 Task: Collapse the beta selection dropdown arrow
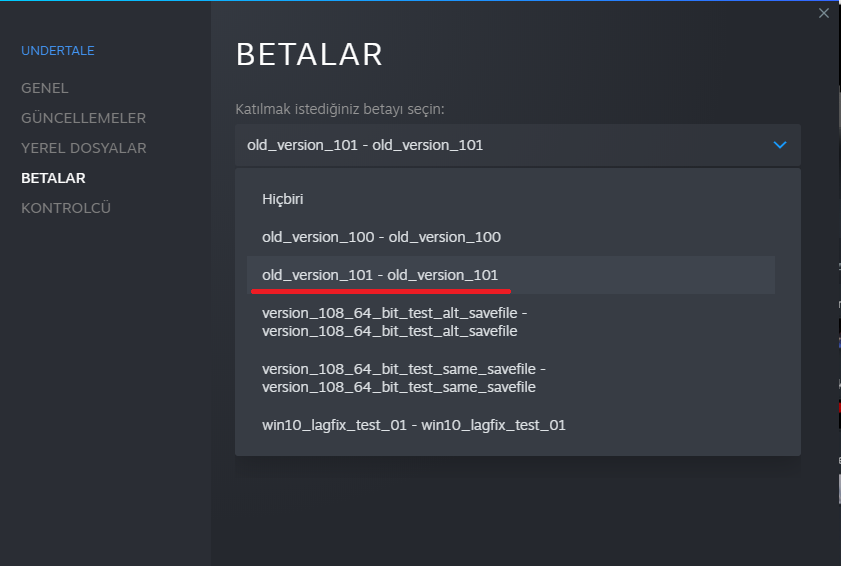click(x=780, y=145)
